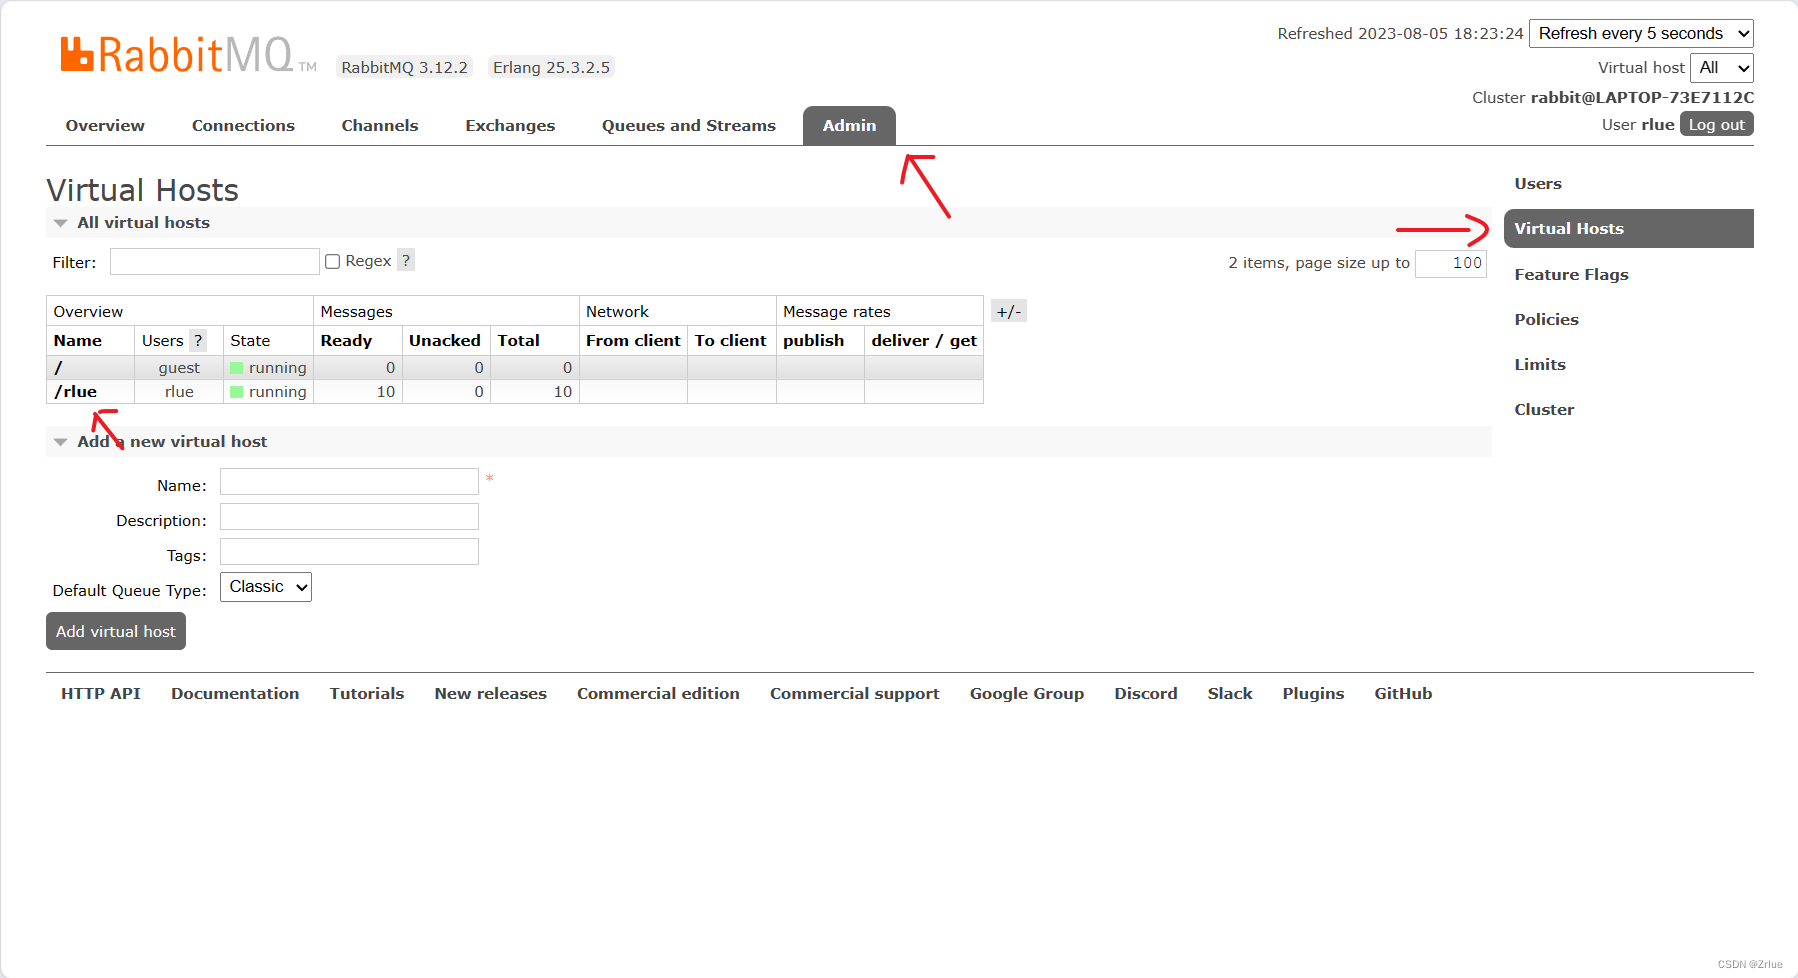Open the Commercial support footer link
This screenshot has height=978, width=1798.
click(855, 693)
